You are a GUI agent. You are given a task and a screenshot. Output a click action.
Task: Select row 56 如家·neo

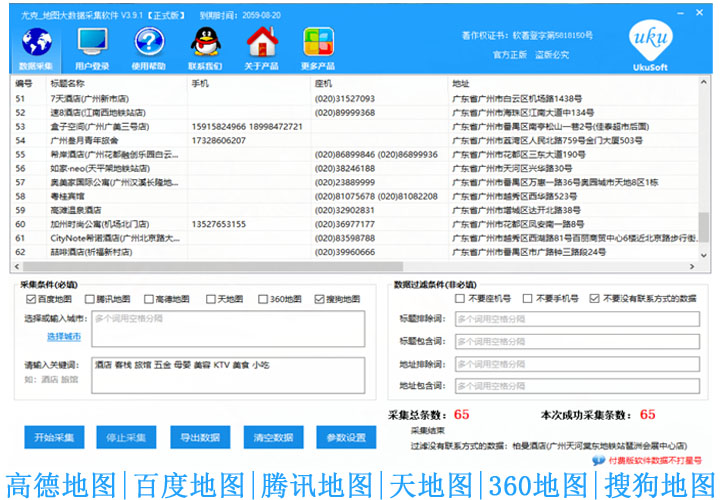tap(354, 169)
